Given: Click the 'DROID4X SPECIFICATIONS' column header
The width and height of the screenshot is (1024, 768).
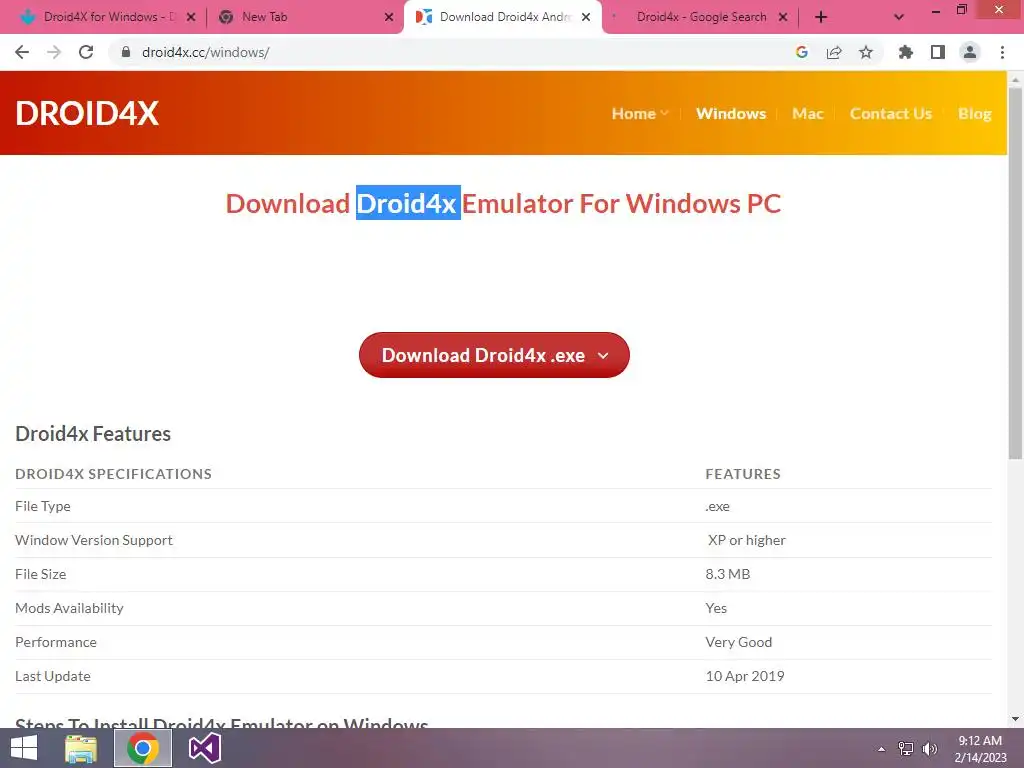Looking at the screenshot, I should [x=113, y=474].
